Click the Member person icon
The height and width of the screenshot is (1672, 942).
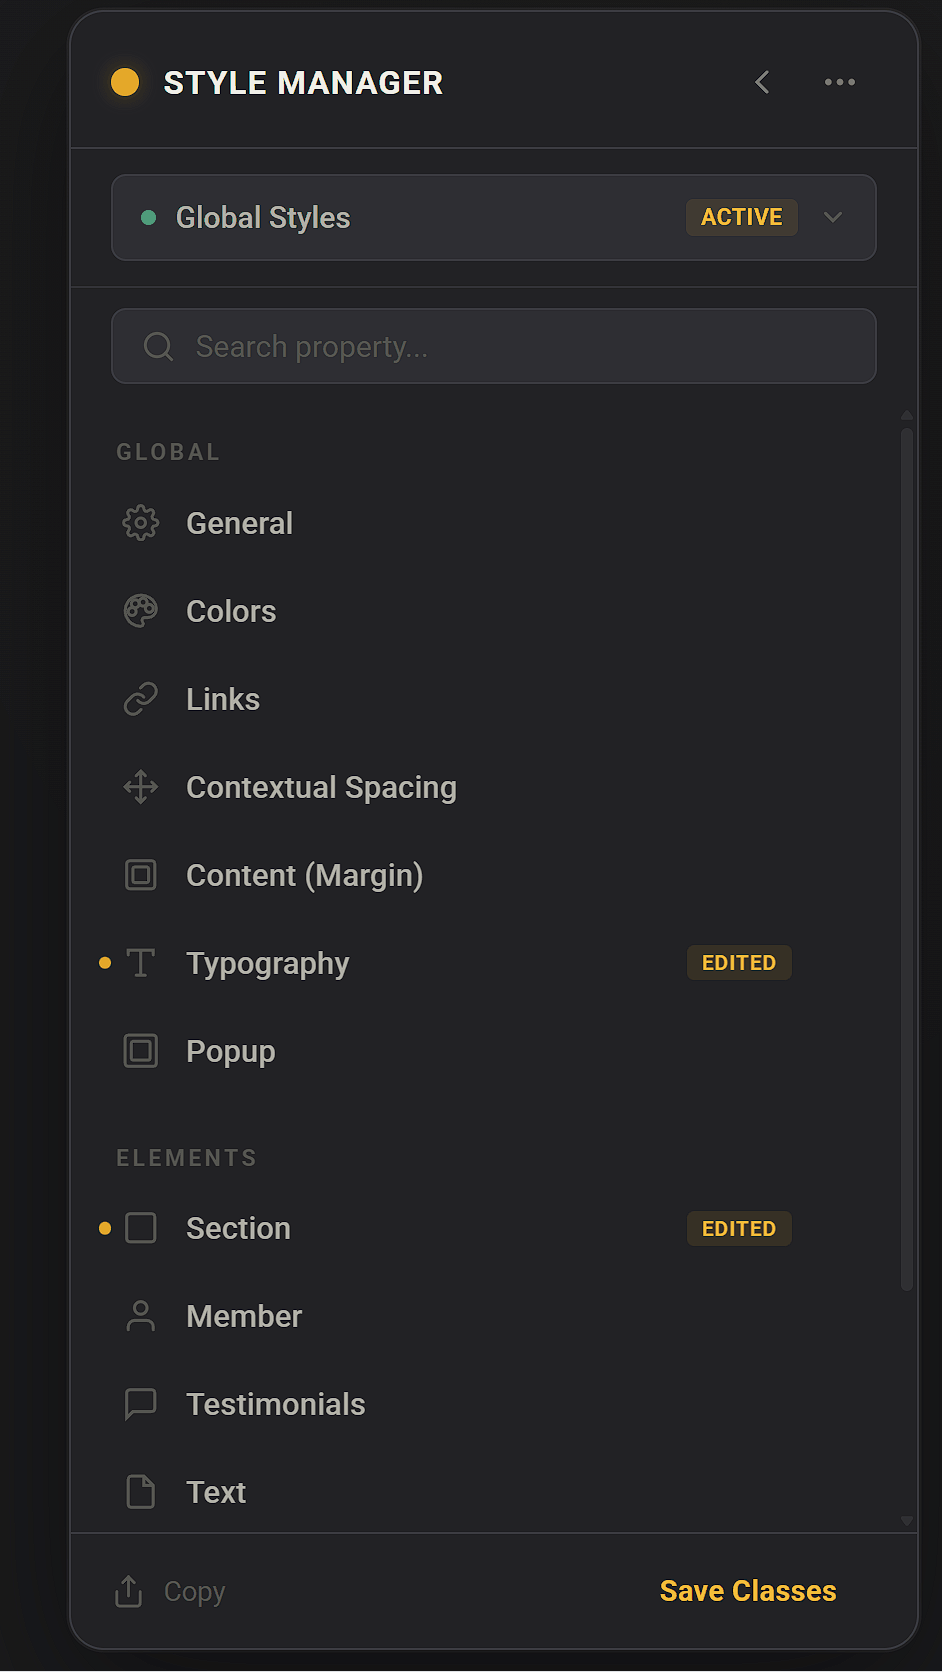[x=141, y=1316]
